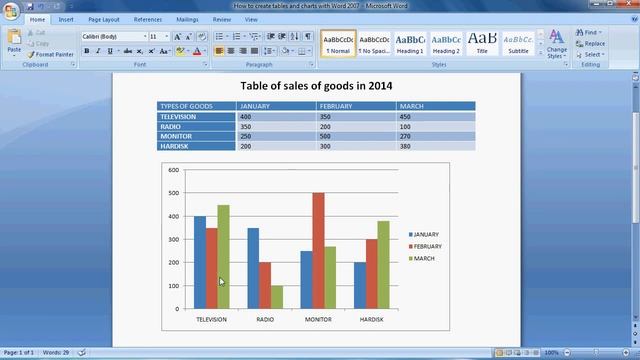Apply the No Spacing style
640x360 pixels.
click(x=374, y=44)
